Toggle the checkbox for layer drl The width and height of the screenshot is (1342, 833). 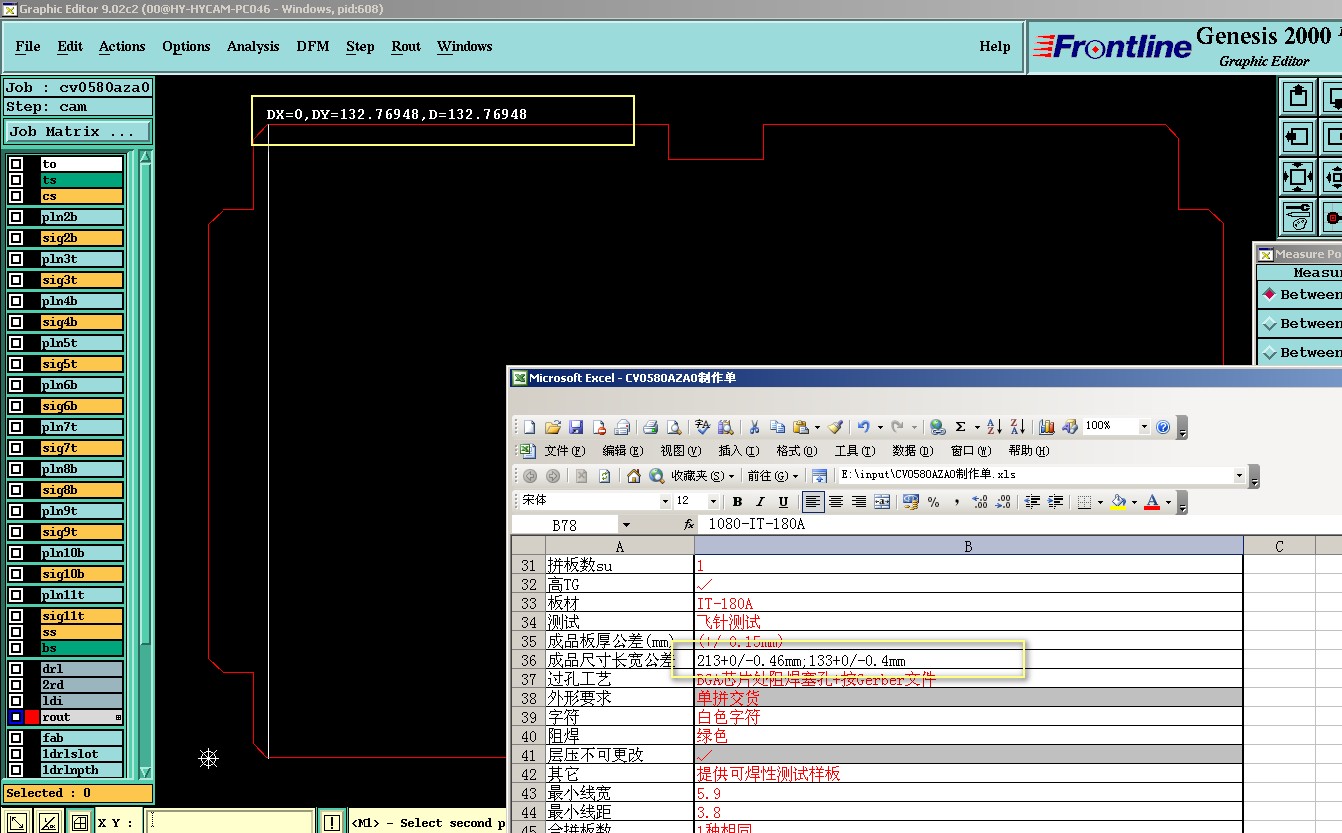[x=16, y=669]
